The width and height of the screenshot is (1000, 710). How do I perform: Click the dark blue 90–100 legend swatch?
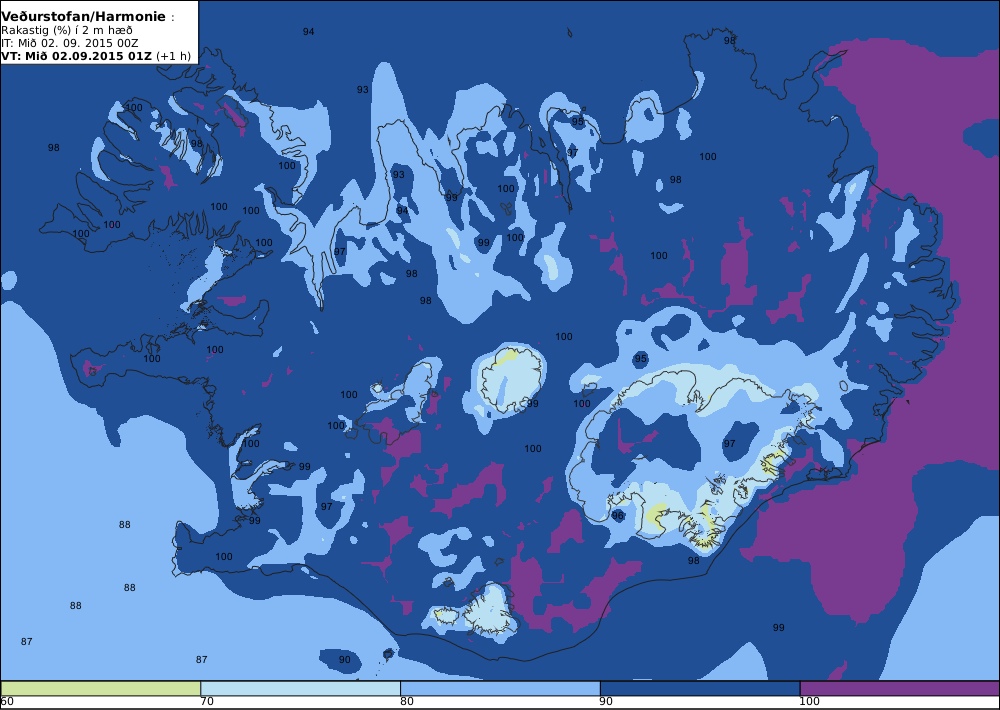700,688
